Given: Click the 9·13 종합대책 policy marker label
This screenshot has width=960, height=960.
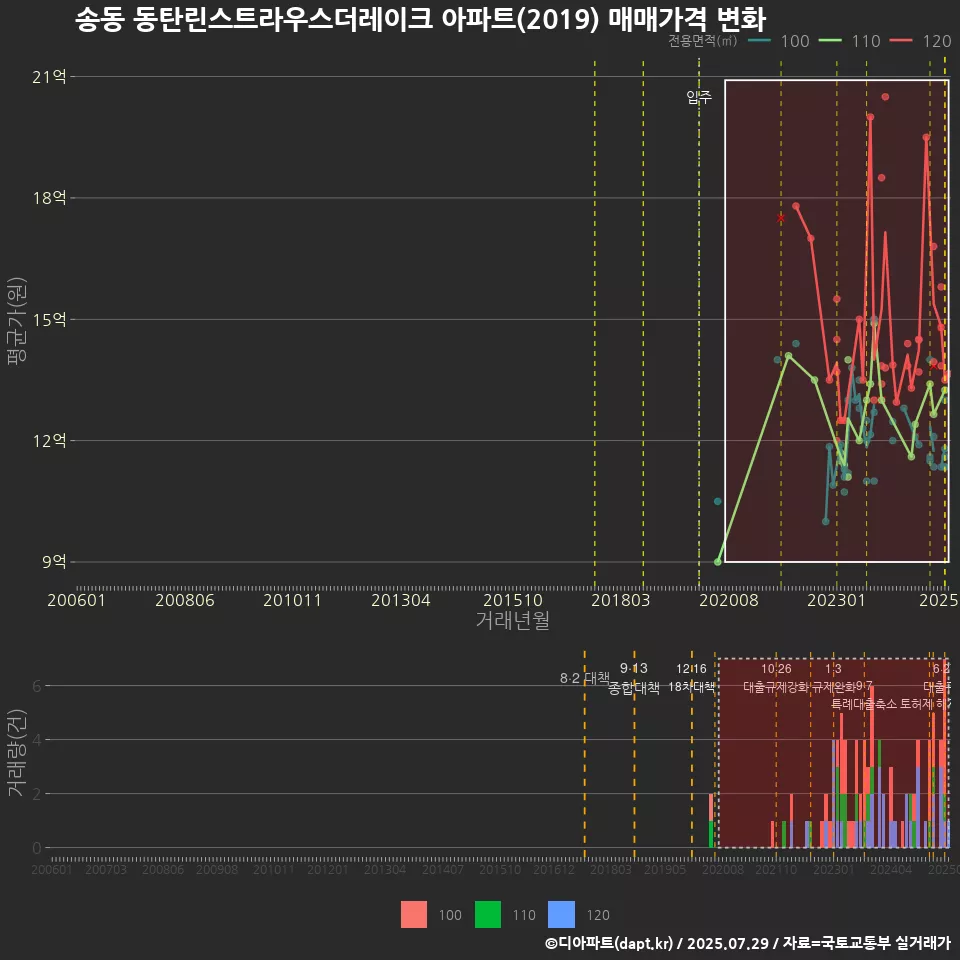Looking at the screenshot, I should 634,678.
